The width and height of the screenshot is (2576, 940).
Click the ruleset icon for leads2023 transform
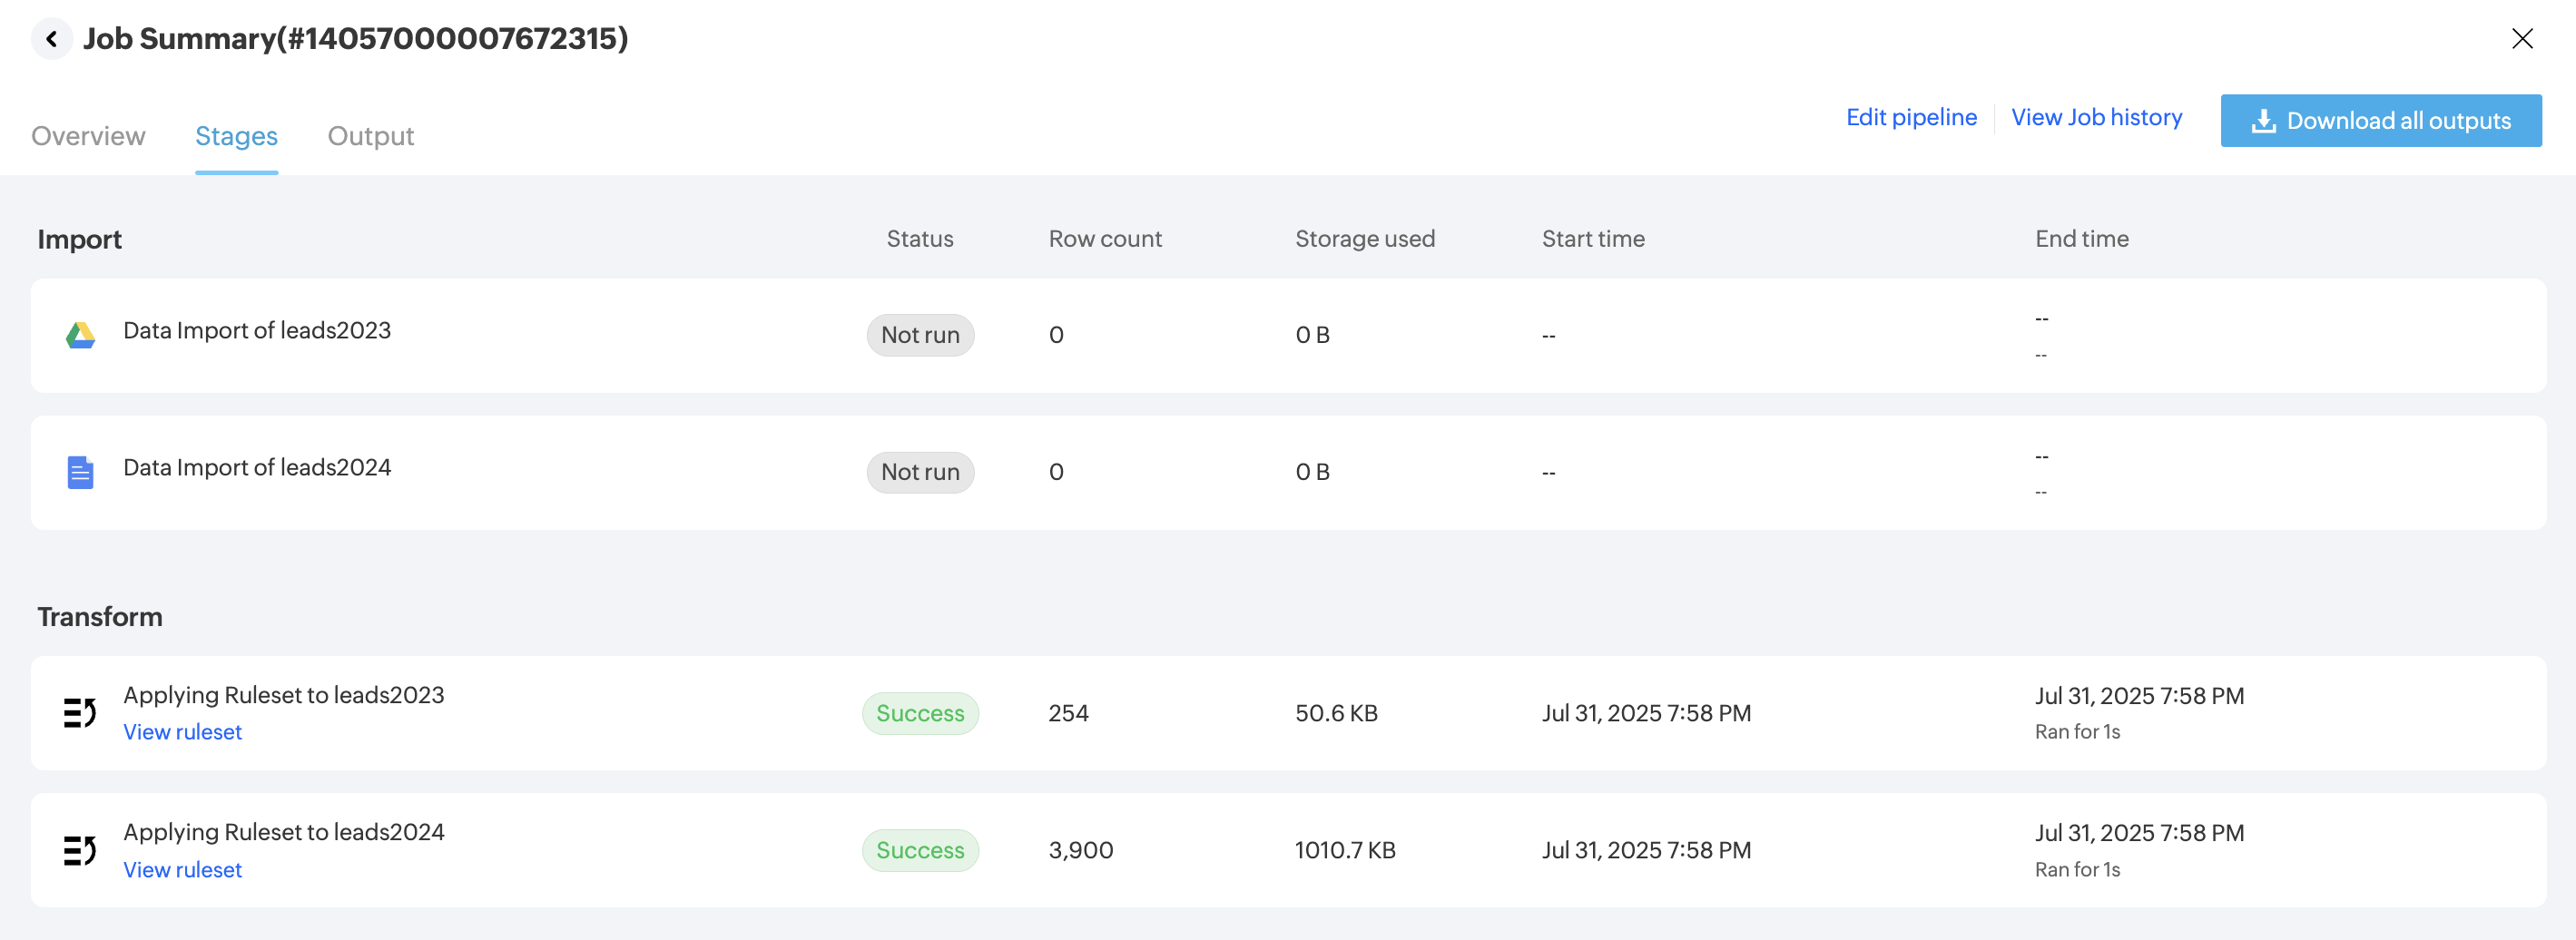pyautogui.click(x=80, y=713)
